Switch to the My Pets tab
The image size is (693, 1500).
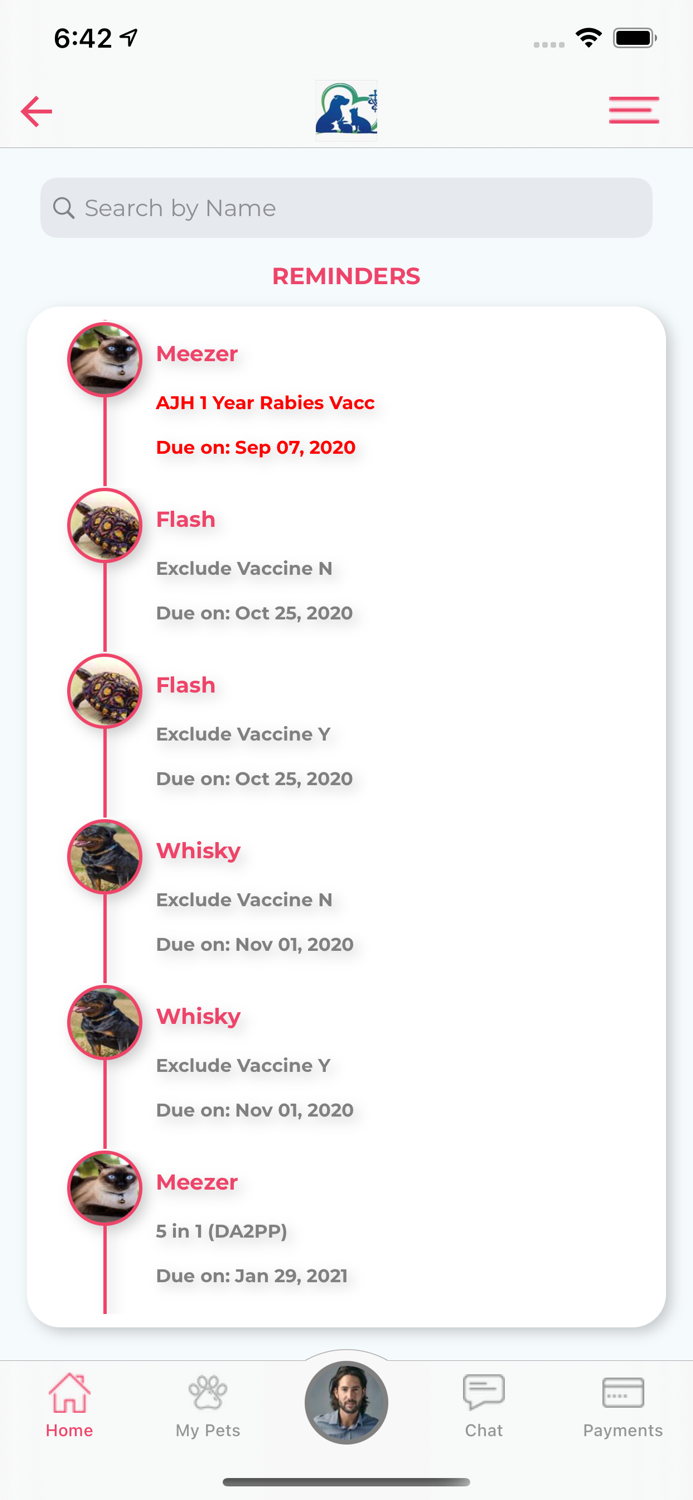(208, 1405)
